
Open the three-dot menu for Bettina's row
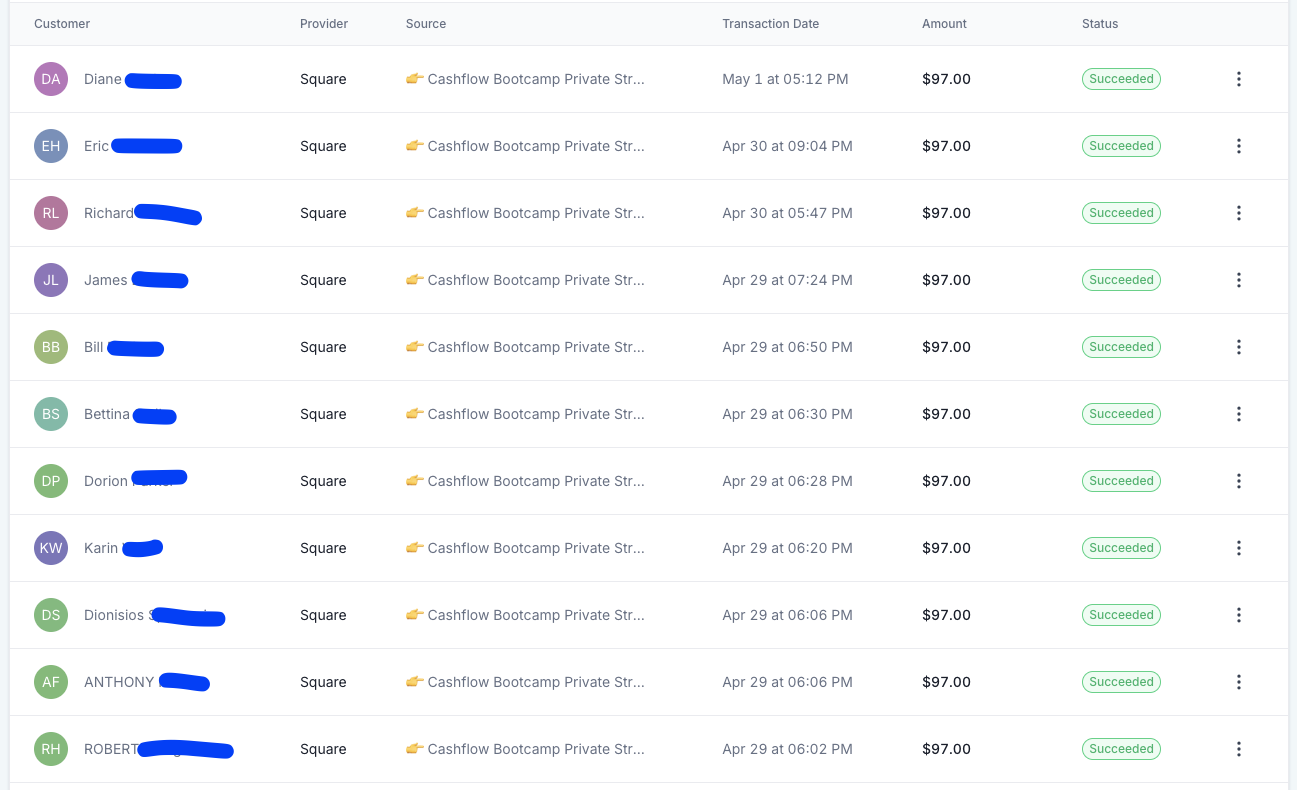tap(1239, 414)
